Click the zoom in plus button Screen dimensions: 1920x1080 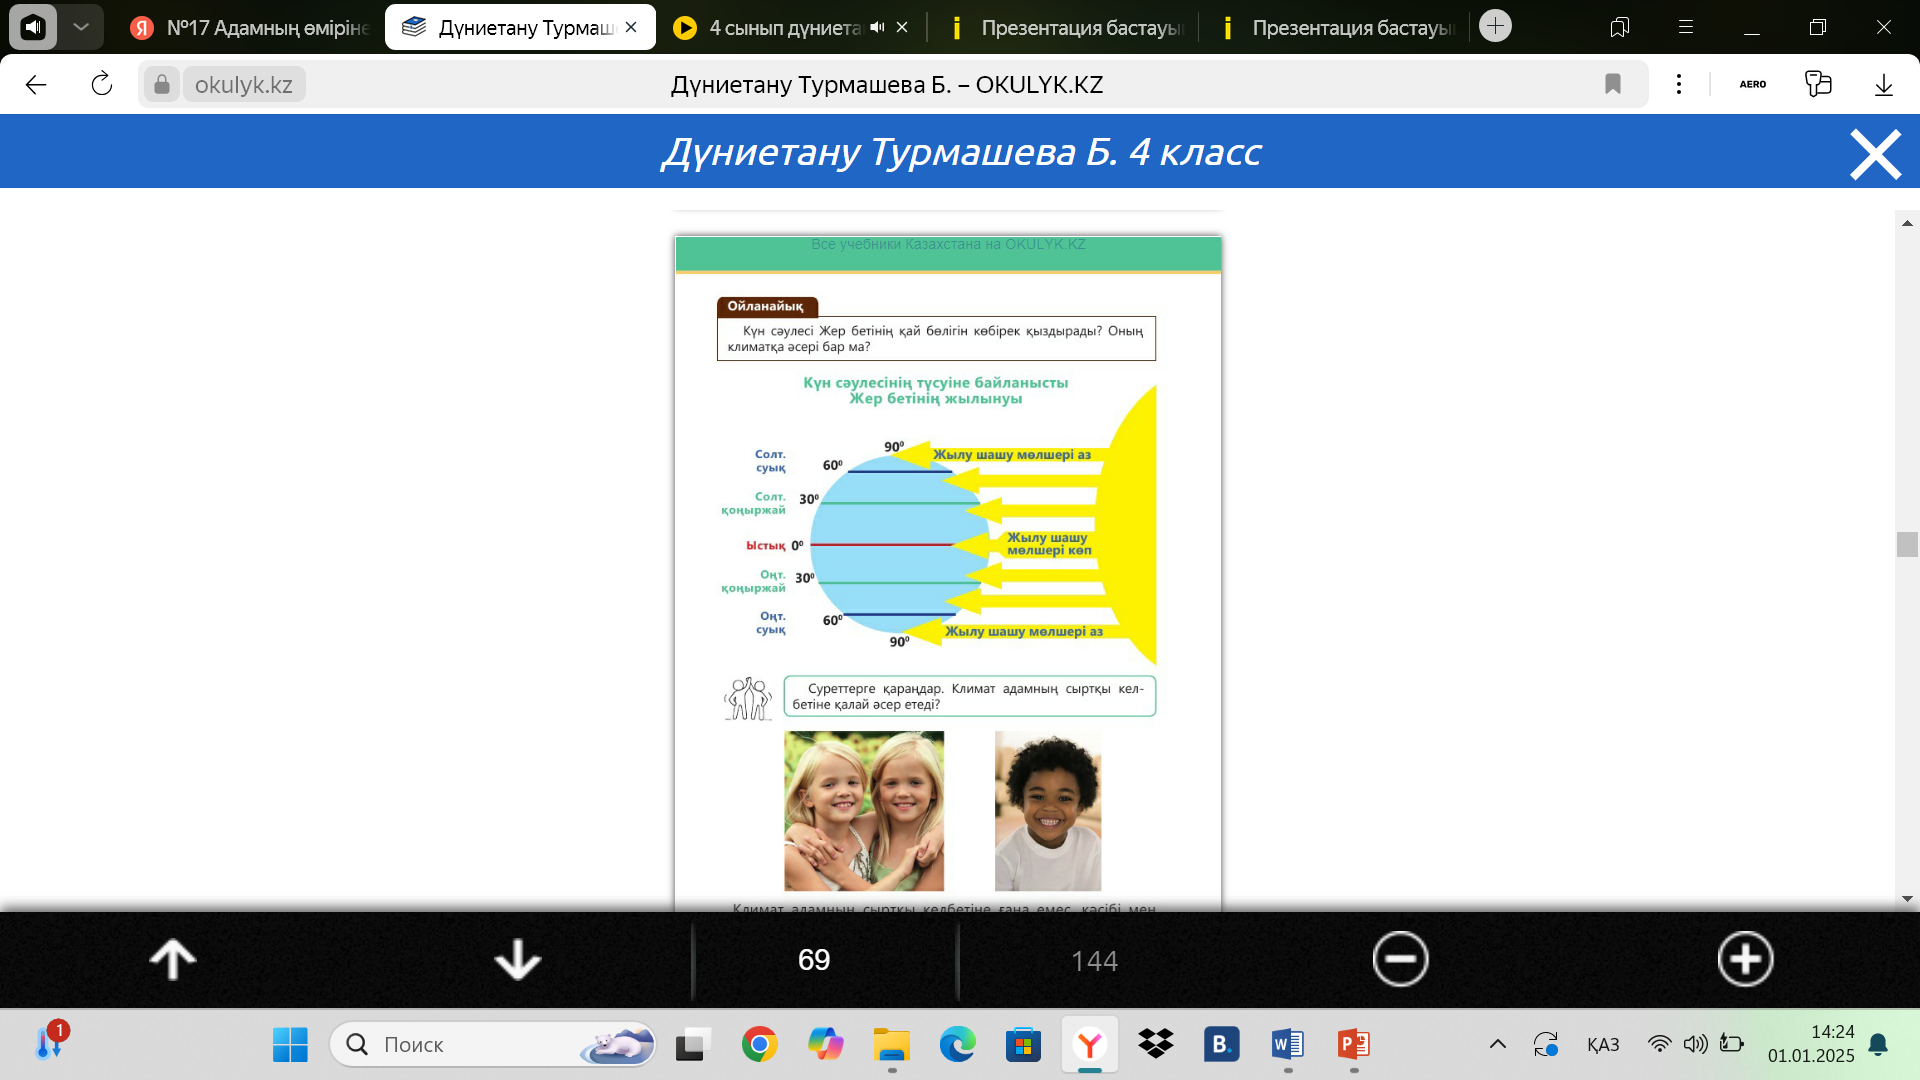pos(1745,960)
